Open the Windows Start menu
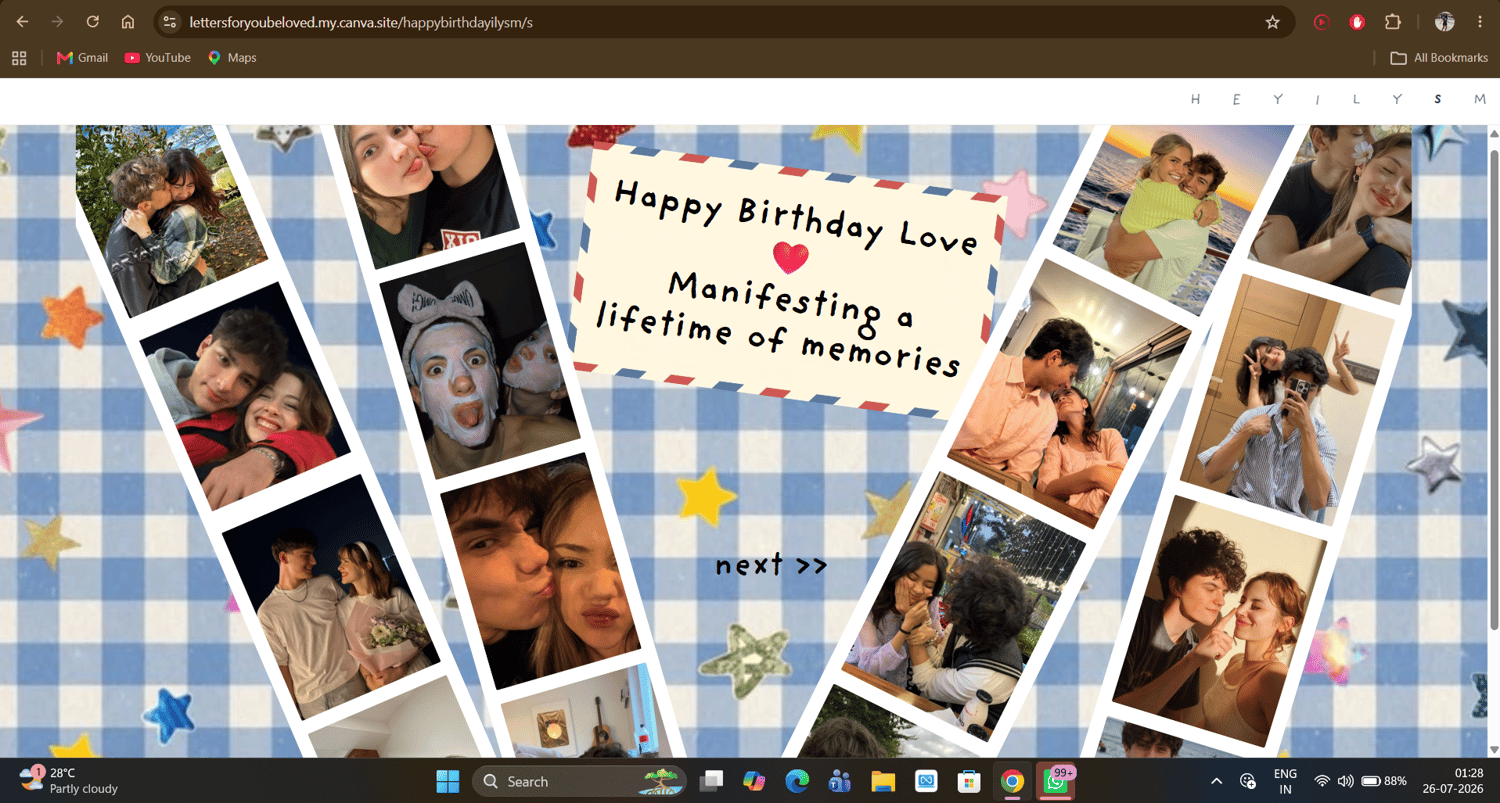 click(x=448, y=781)
